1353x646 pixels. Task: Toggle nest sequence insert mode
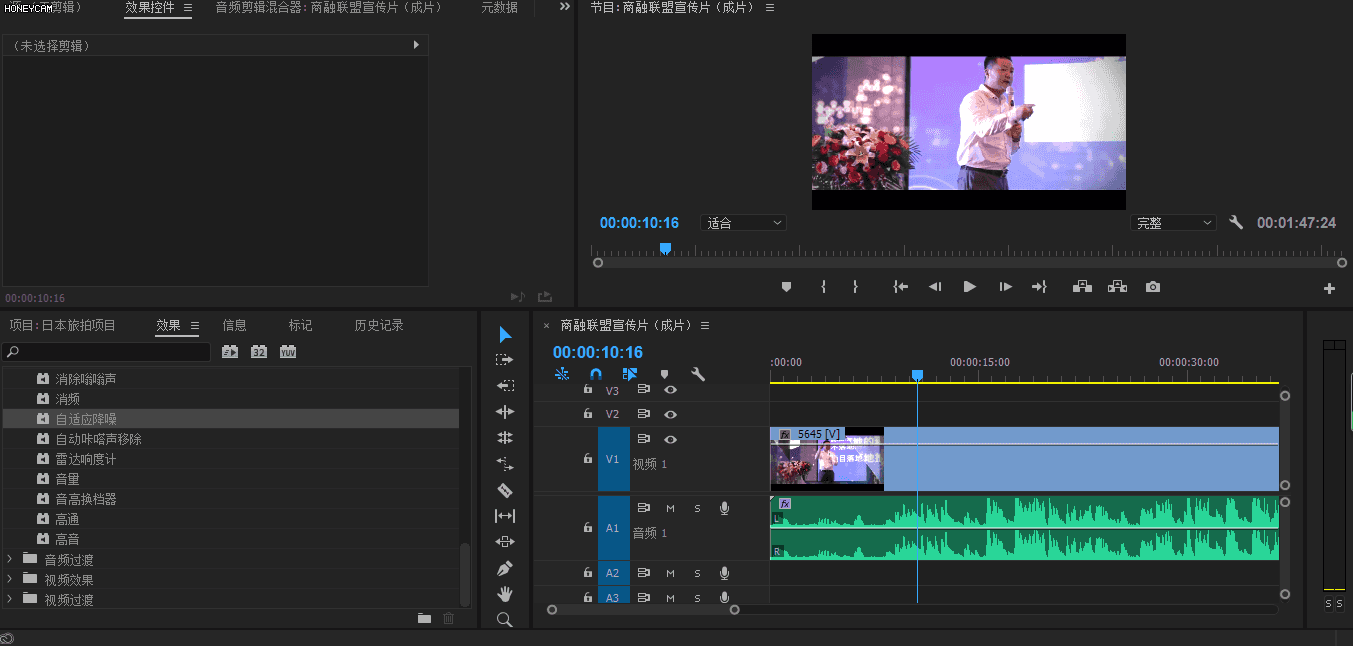tap(562, 375)
